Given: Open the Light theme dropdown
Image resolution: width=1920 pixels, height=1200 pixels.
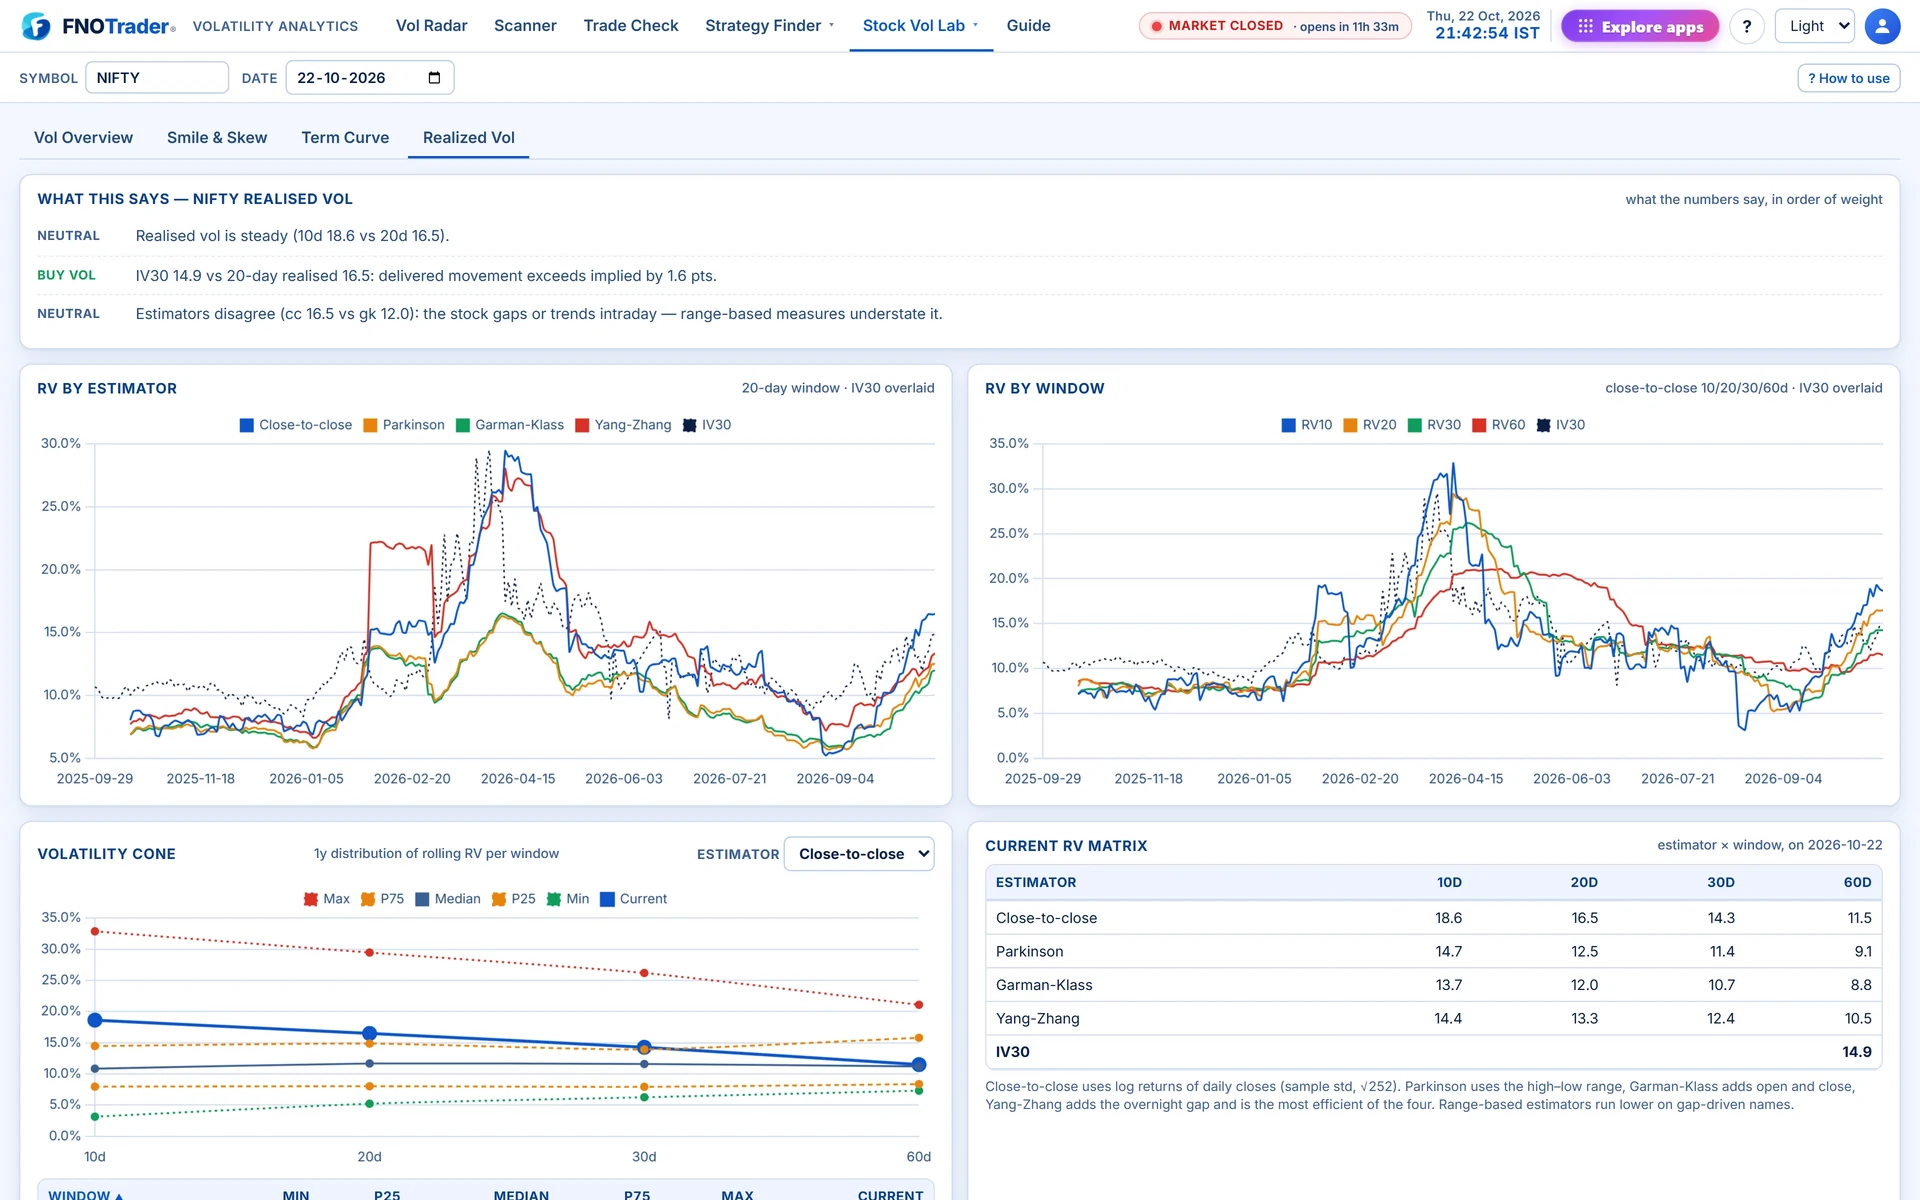Looking at the screenshot, I should pos(1814,26).
